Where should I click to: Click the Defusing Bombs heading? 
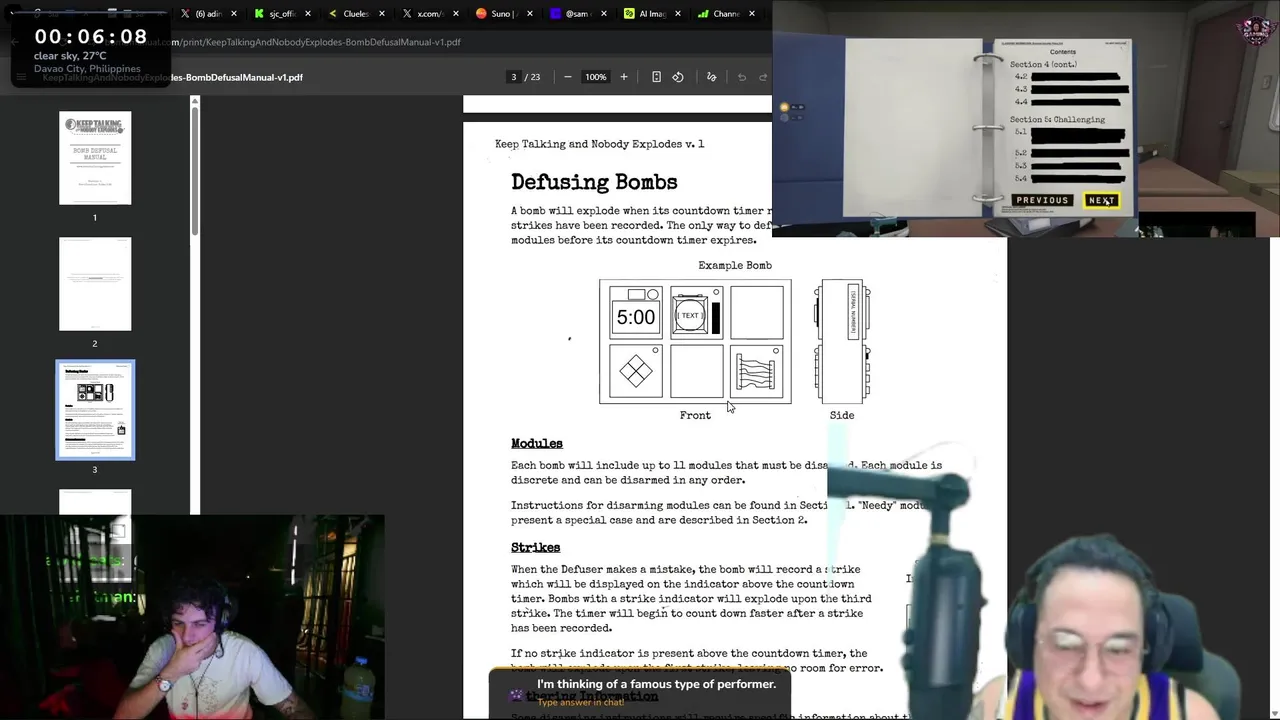pos(594,182)
